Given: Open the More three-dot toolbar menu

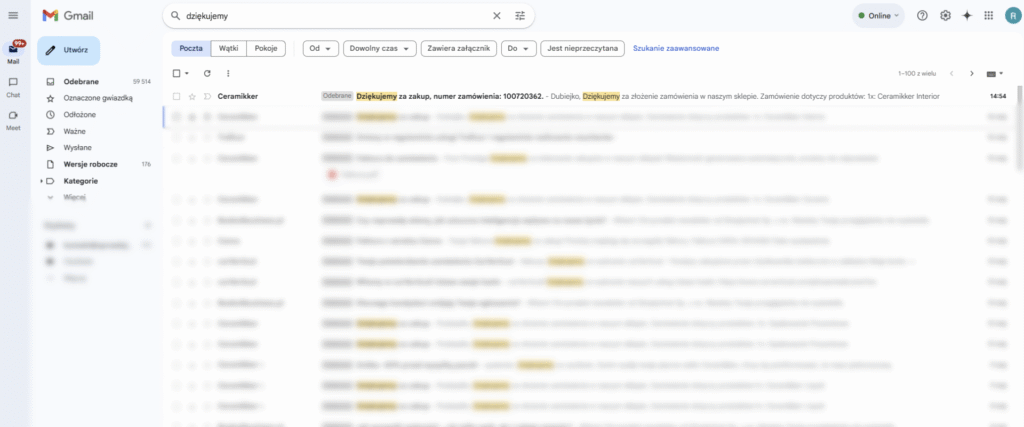Looking at the screenshot, I should tap(228, 74).
